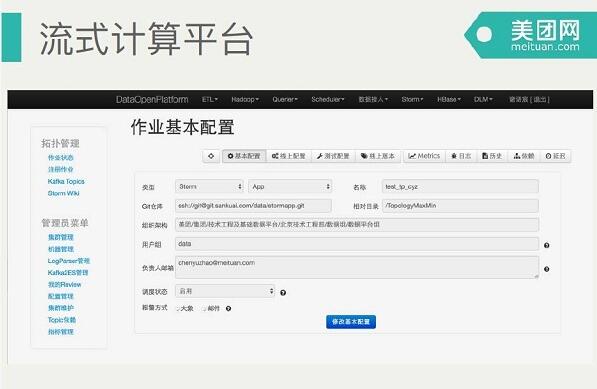Click the blue 修改基本配置 button
Viewport: 597px width, 389px height.
pos(351,322)
